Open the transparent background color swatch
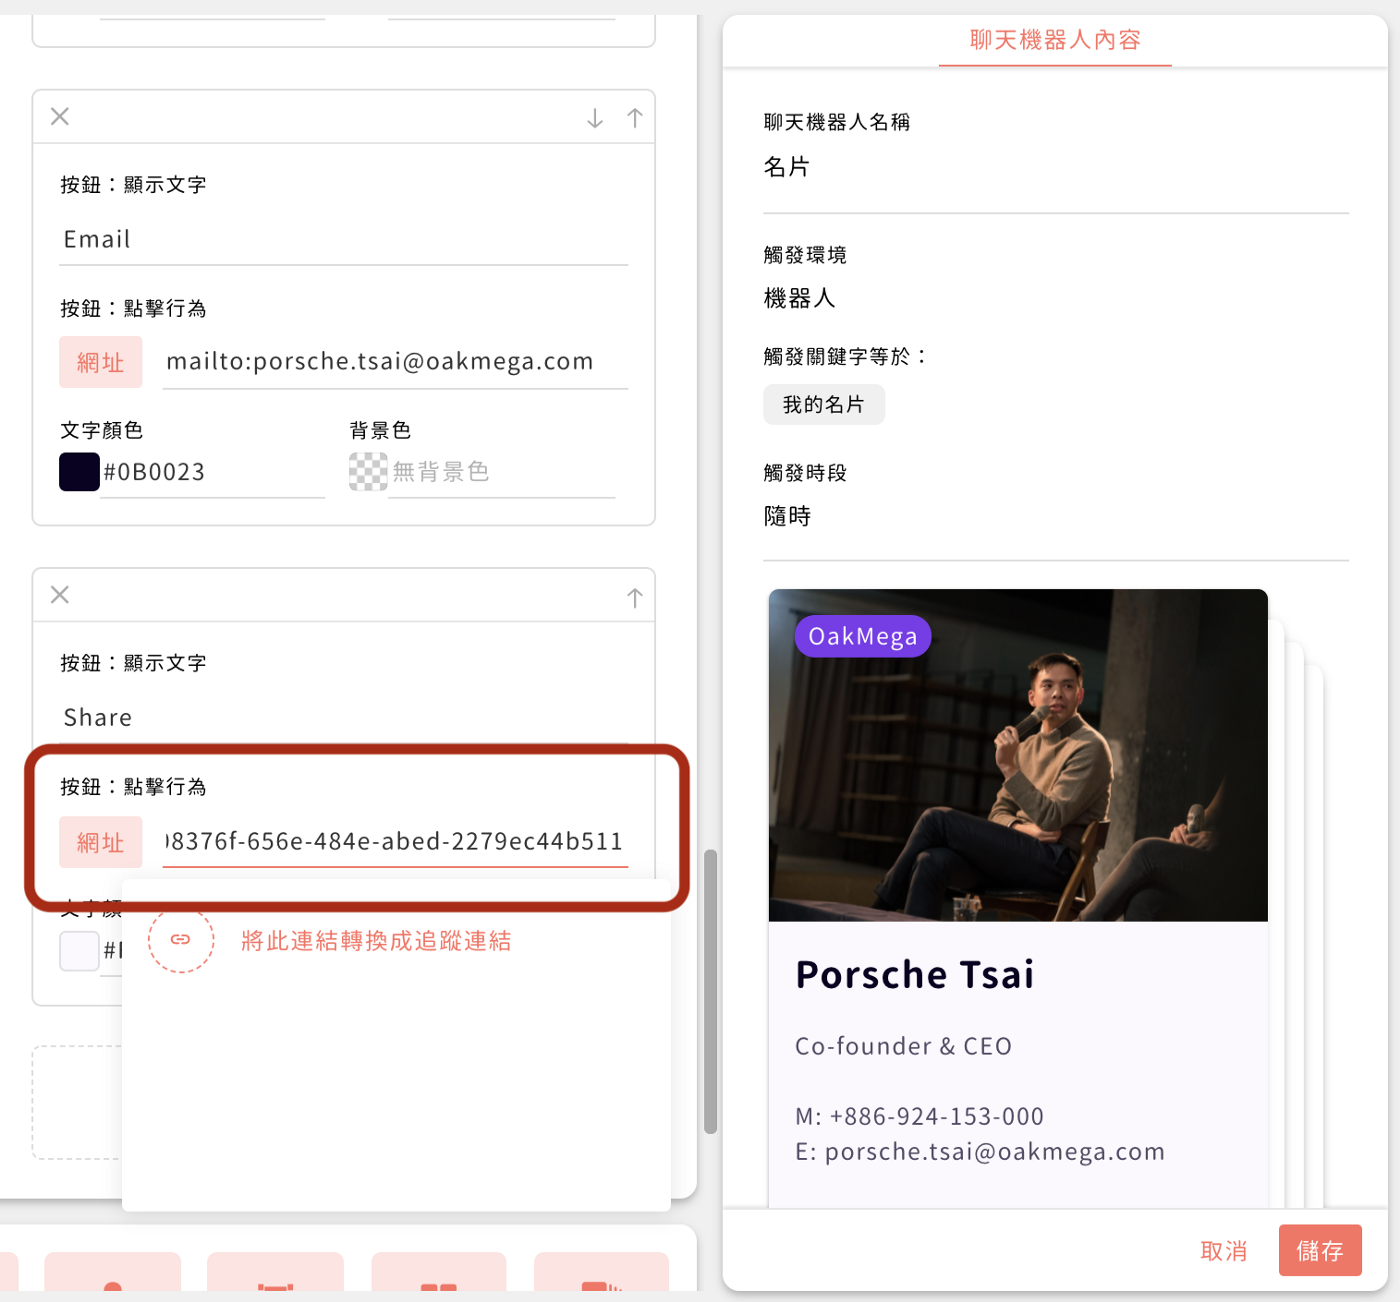Screen dimensions: 1400x1302 point(368,472)
